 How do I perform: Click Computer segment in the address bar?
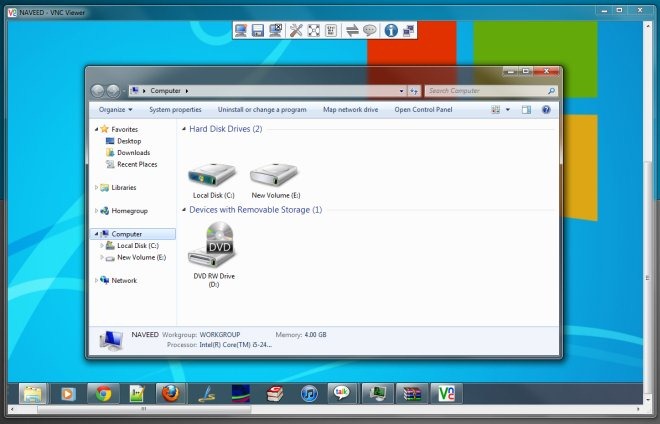coord(165,91)
